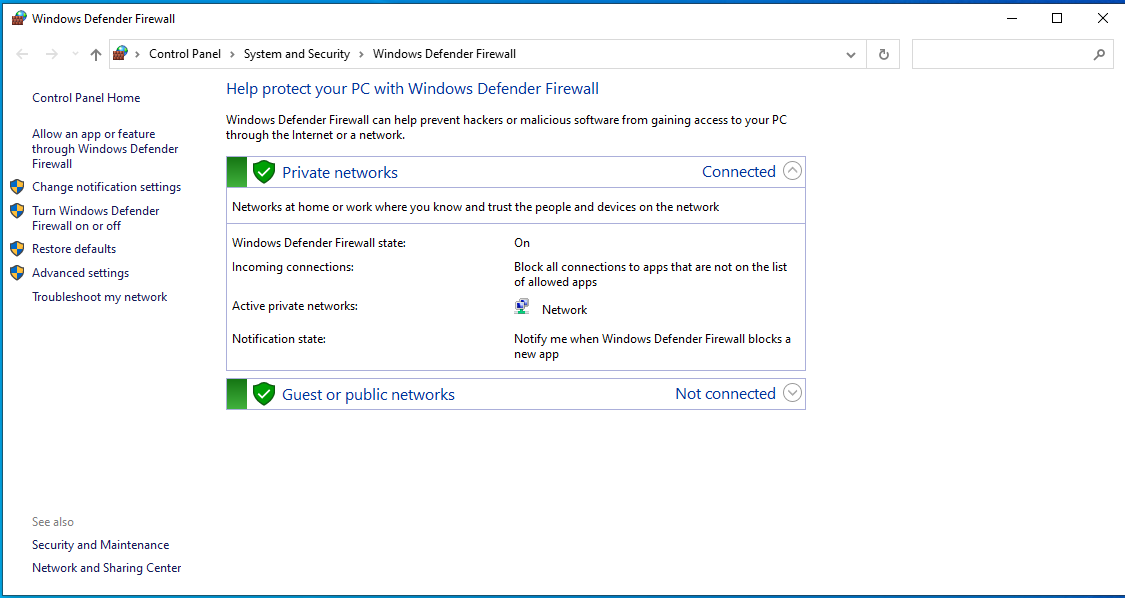Refresh the page with the refresh button
The image size is (1125, 598).
pyautogui.click(x=883, y=55)
